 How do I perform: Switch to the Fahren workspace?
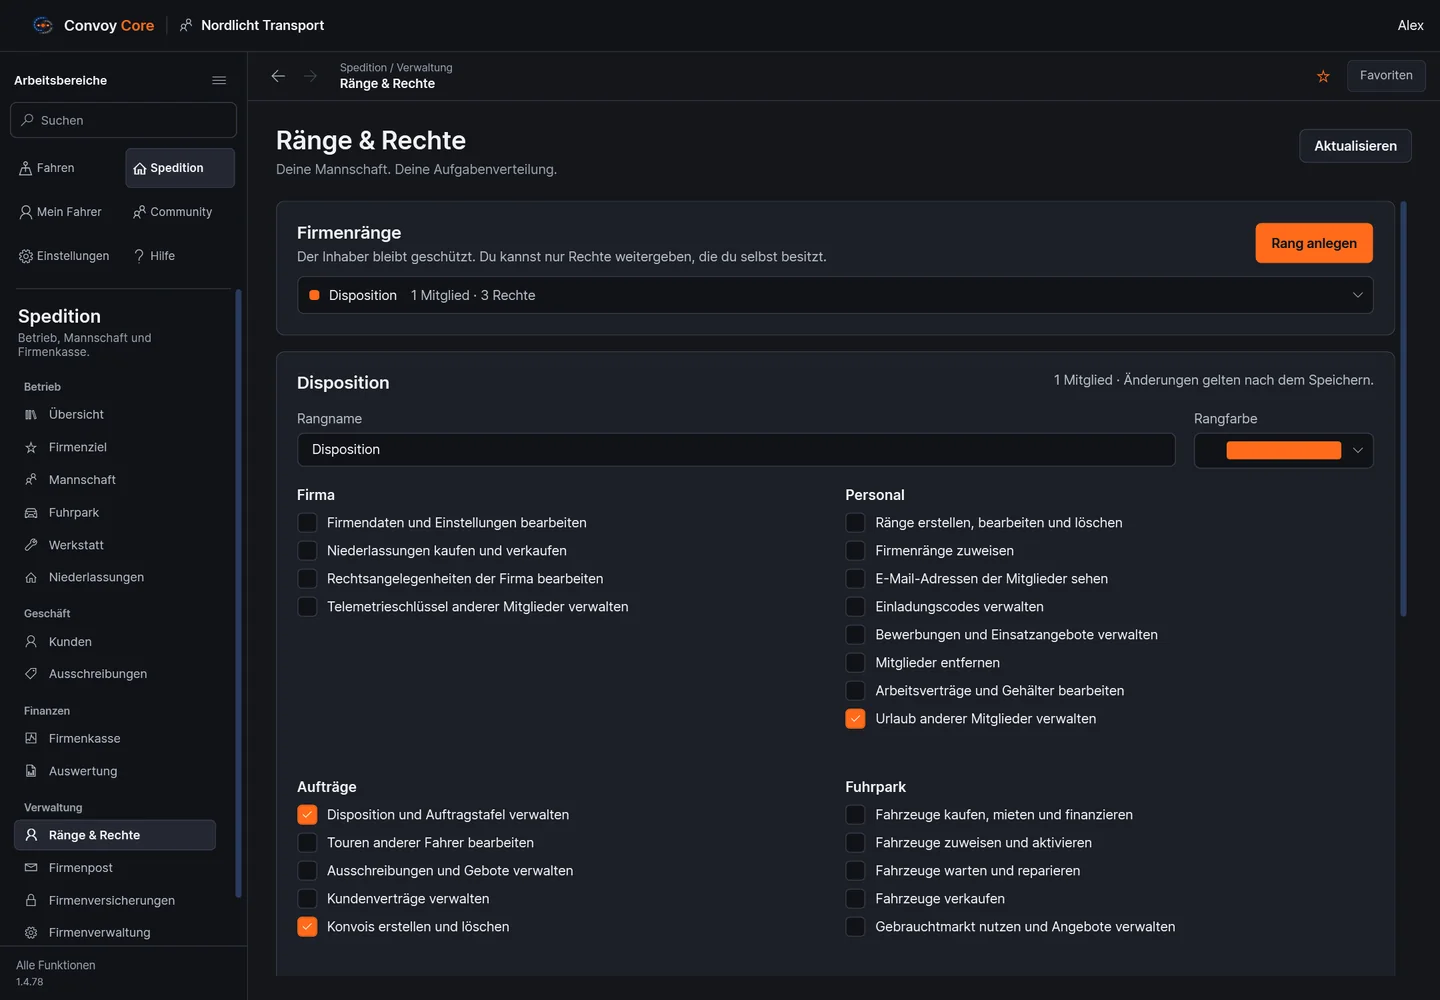tap(65, 168)
